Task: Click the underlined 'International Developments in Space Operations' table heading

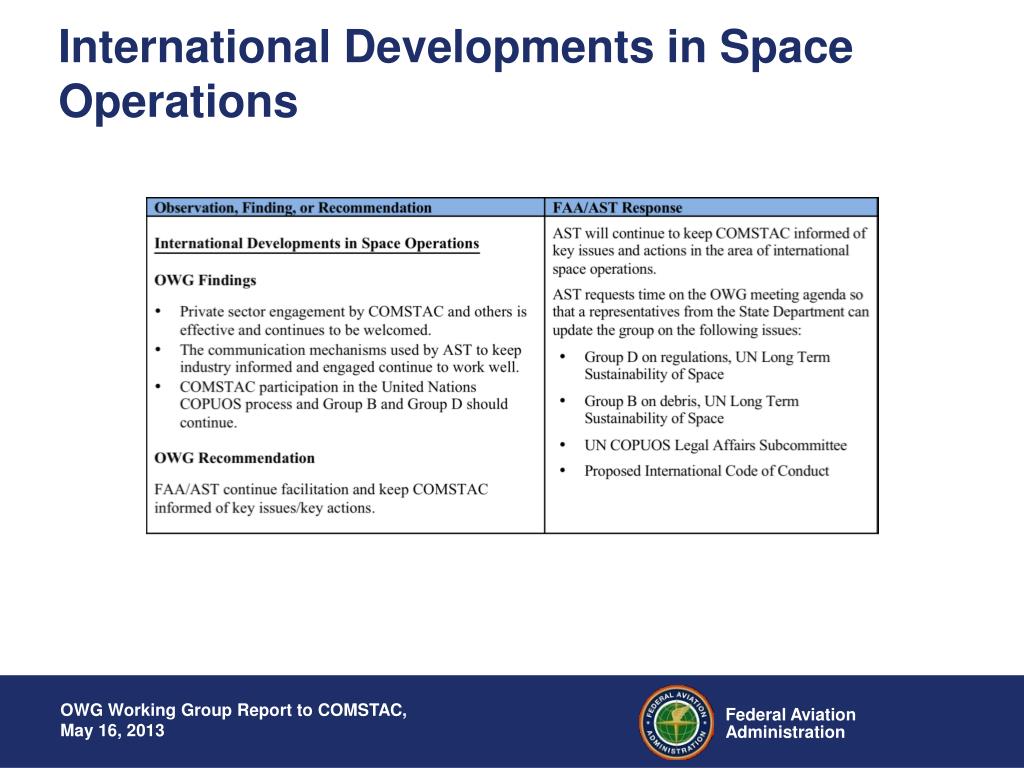Action: pyautogui.click(x=317, y=244)
